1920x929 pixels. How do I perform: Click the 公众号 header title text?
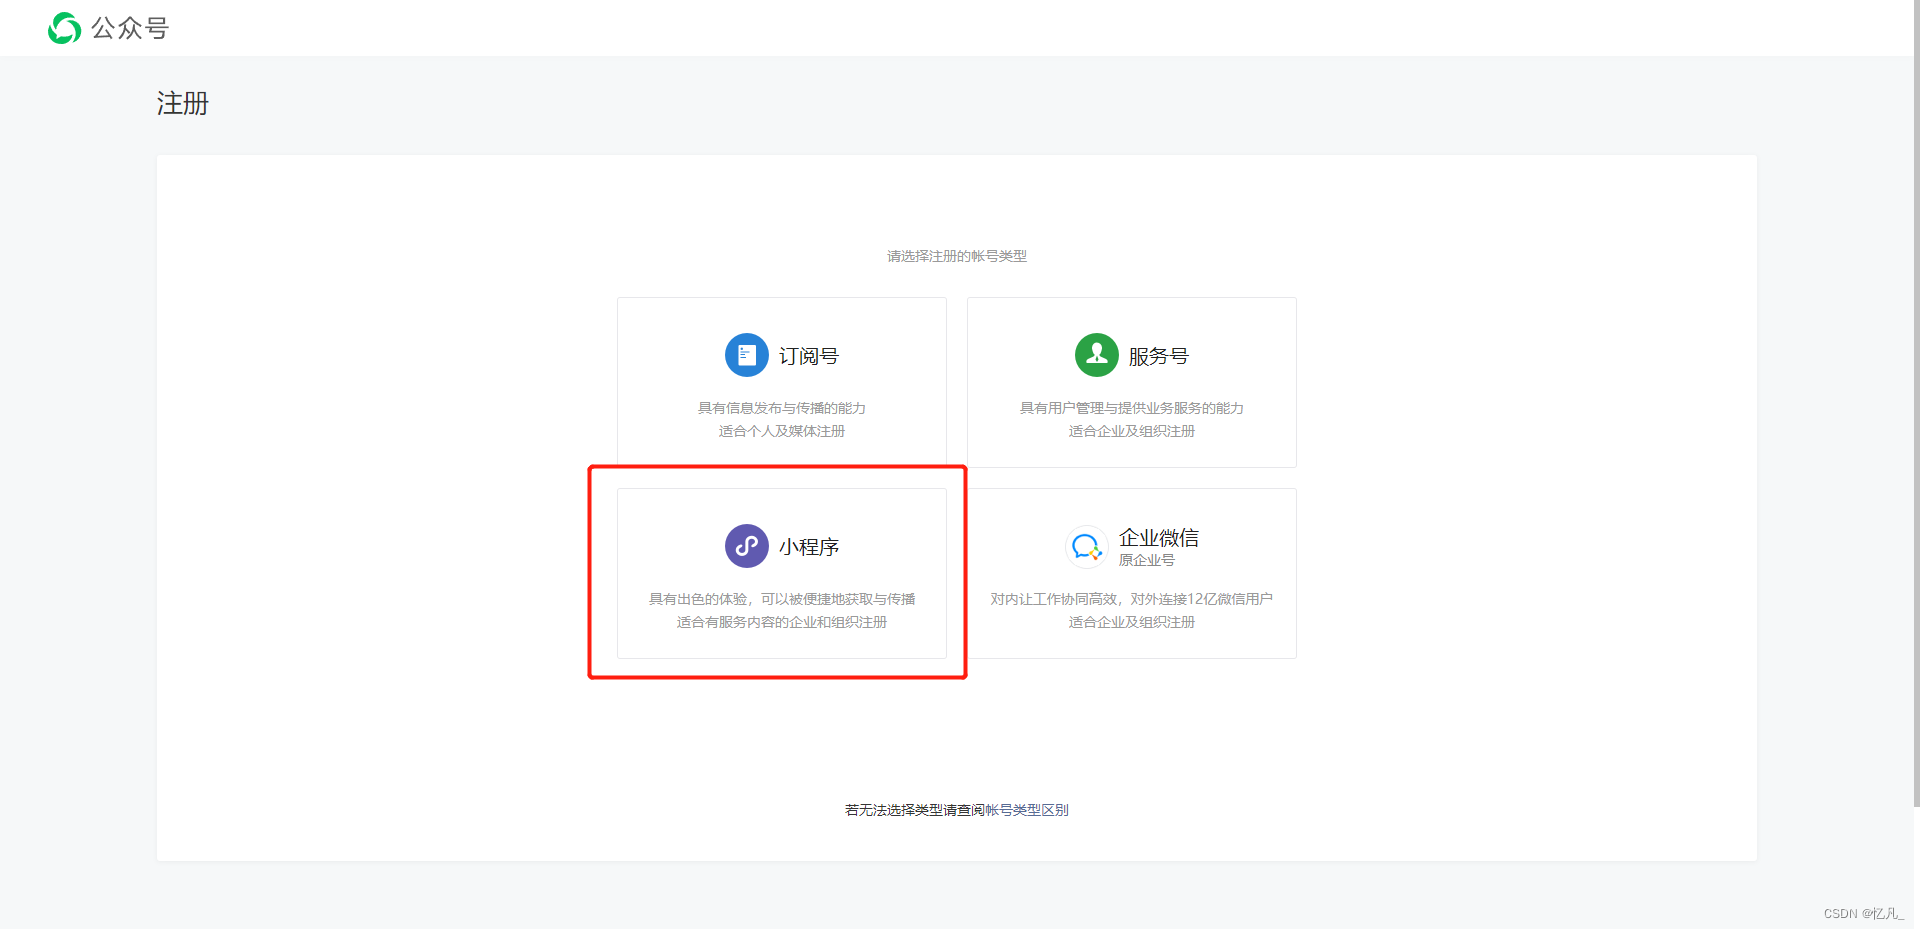tap(130, 28)
